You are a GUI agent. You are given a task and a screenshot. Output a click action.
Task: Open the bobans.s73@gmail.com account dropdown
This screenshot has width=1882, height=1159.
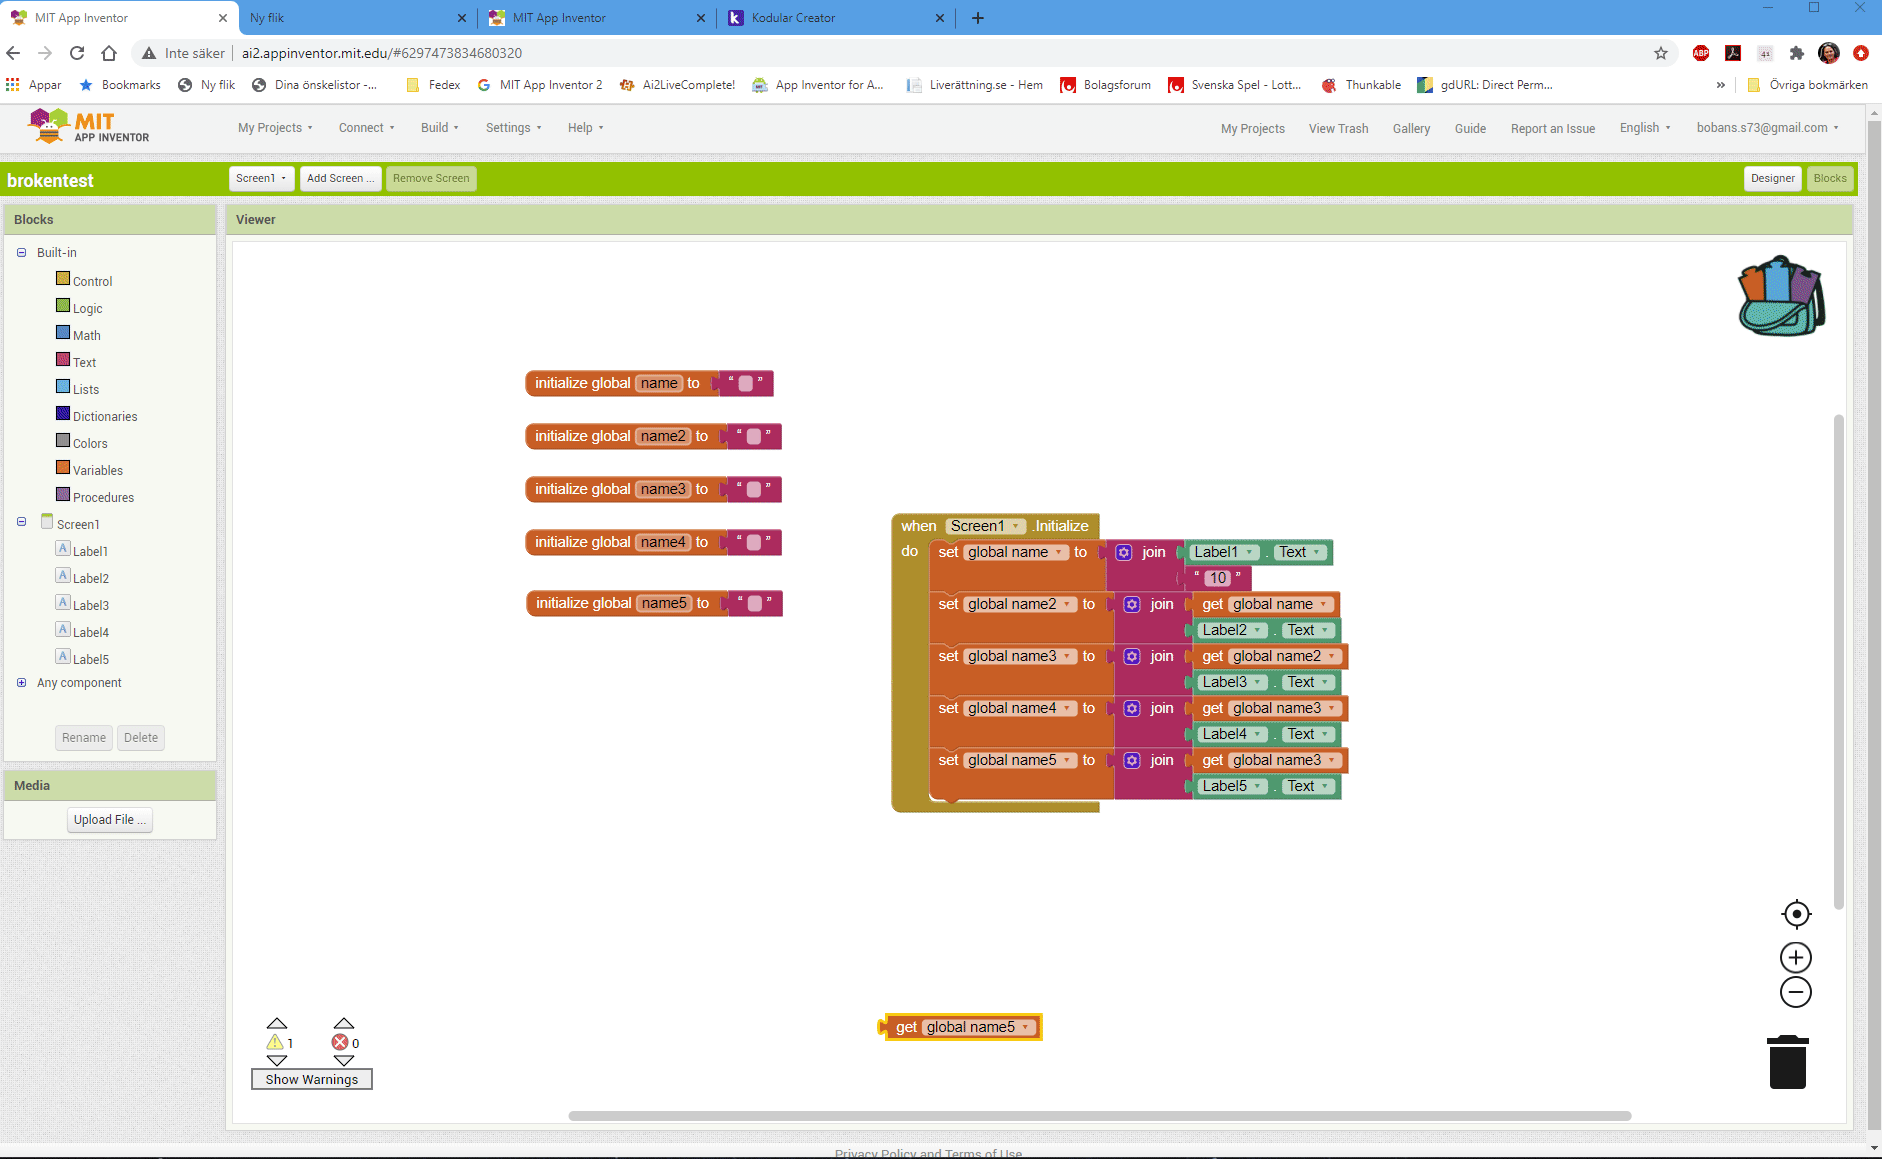tap(1767, 128)
